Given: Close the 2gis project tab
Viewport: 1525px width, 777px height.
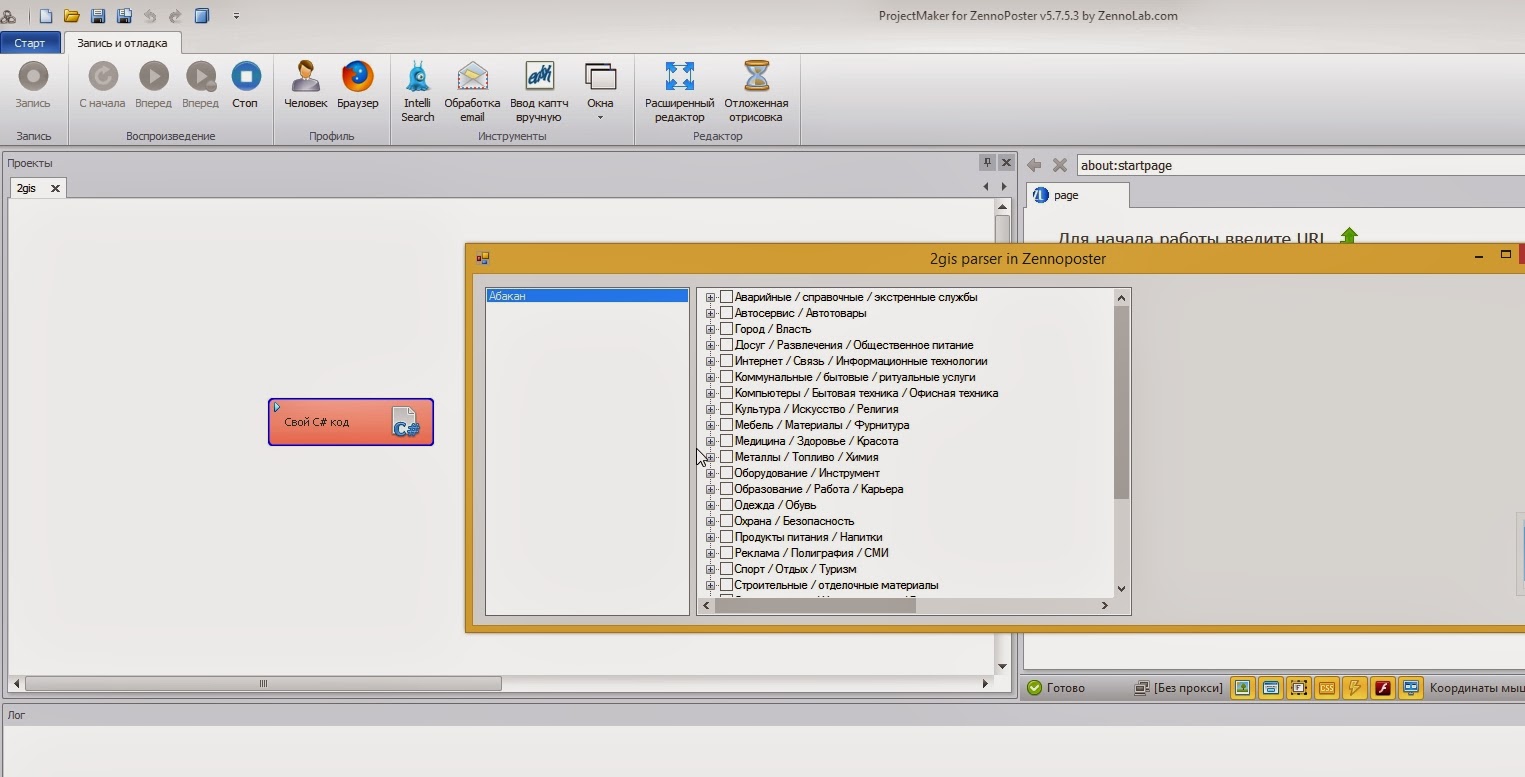Looking at the screenshot, I should point(55,188).
